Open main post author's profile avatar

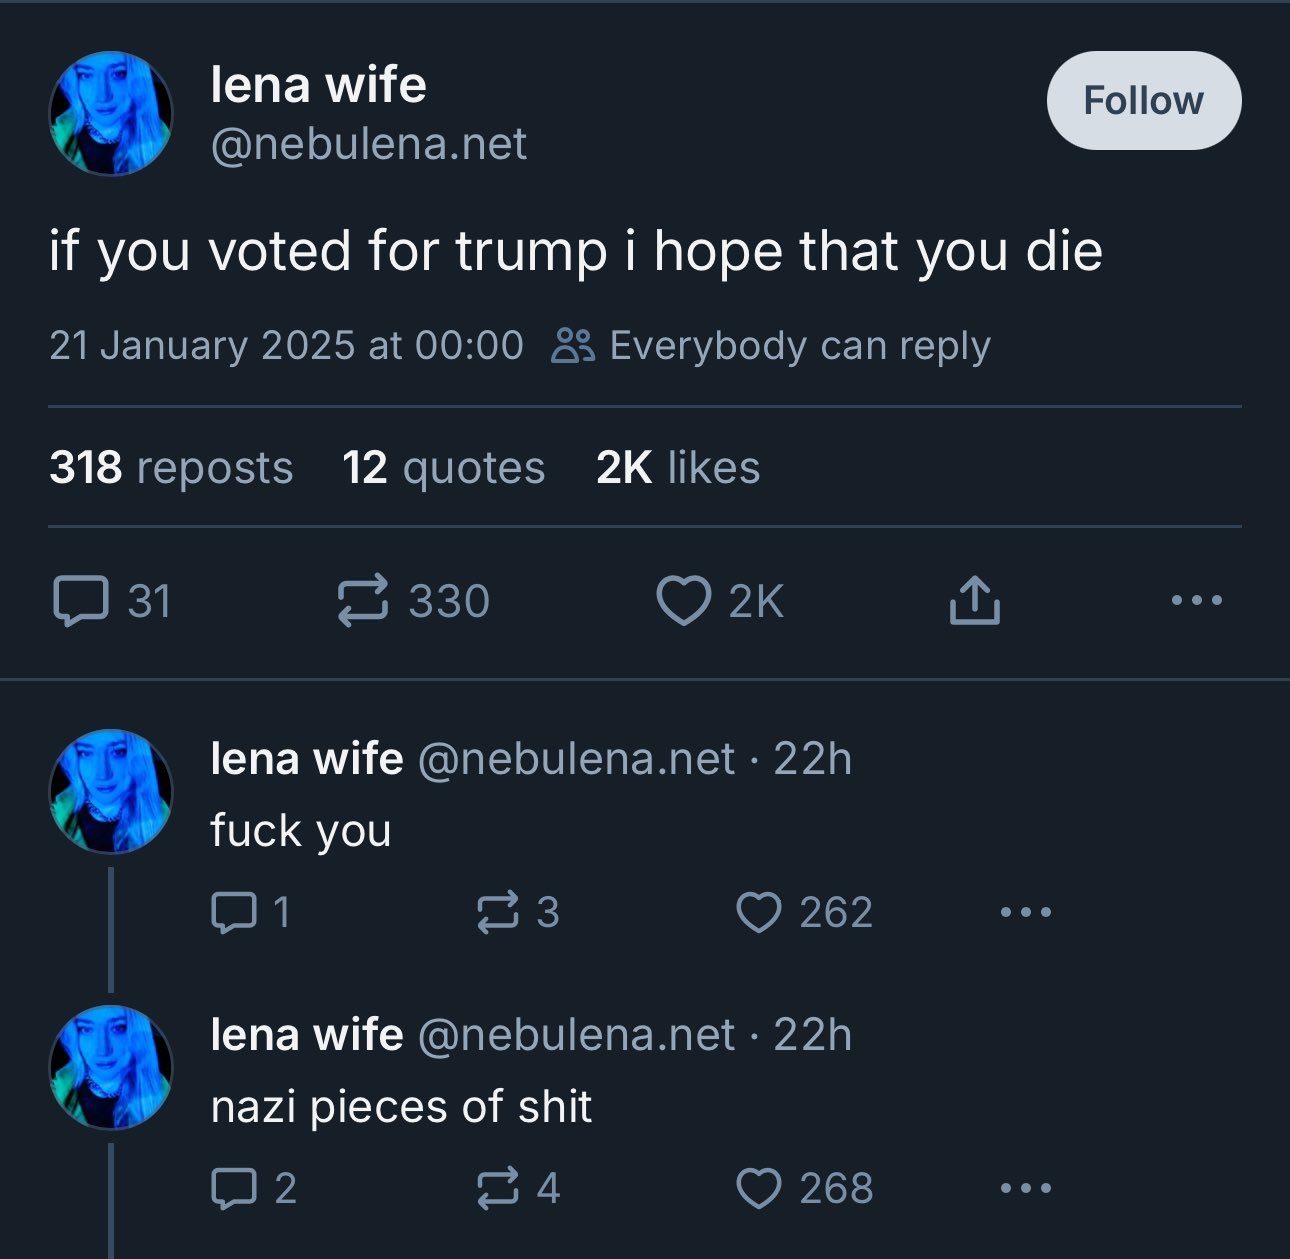tap(111, 114)
